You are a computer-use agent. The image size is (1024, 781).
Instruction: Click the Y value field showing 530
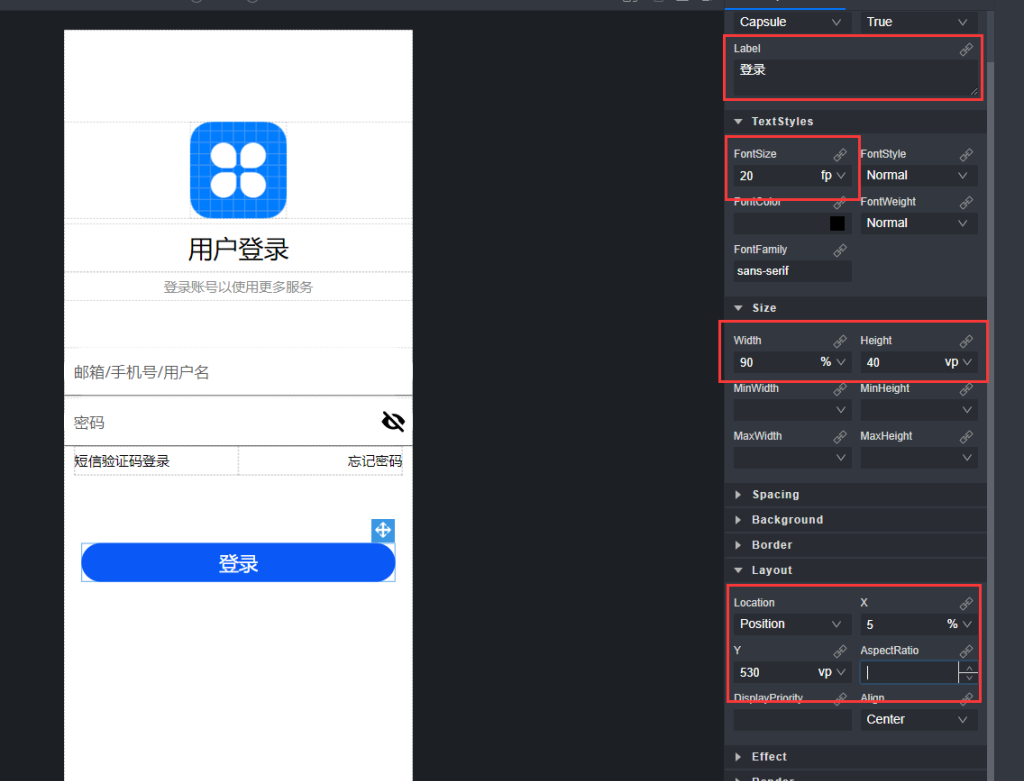775,672
